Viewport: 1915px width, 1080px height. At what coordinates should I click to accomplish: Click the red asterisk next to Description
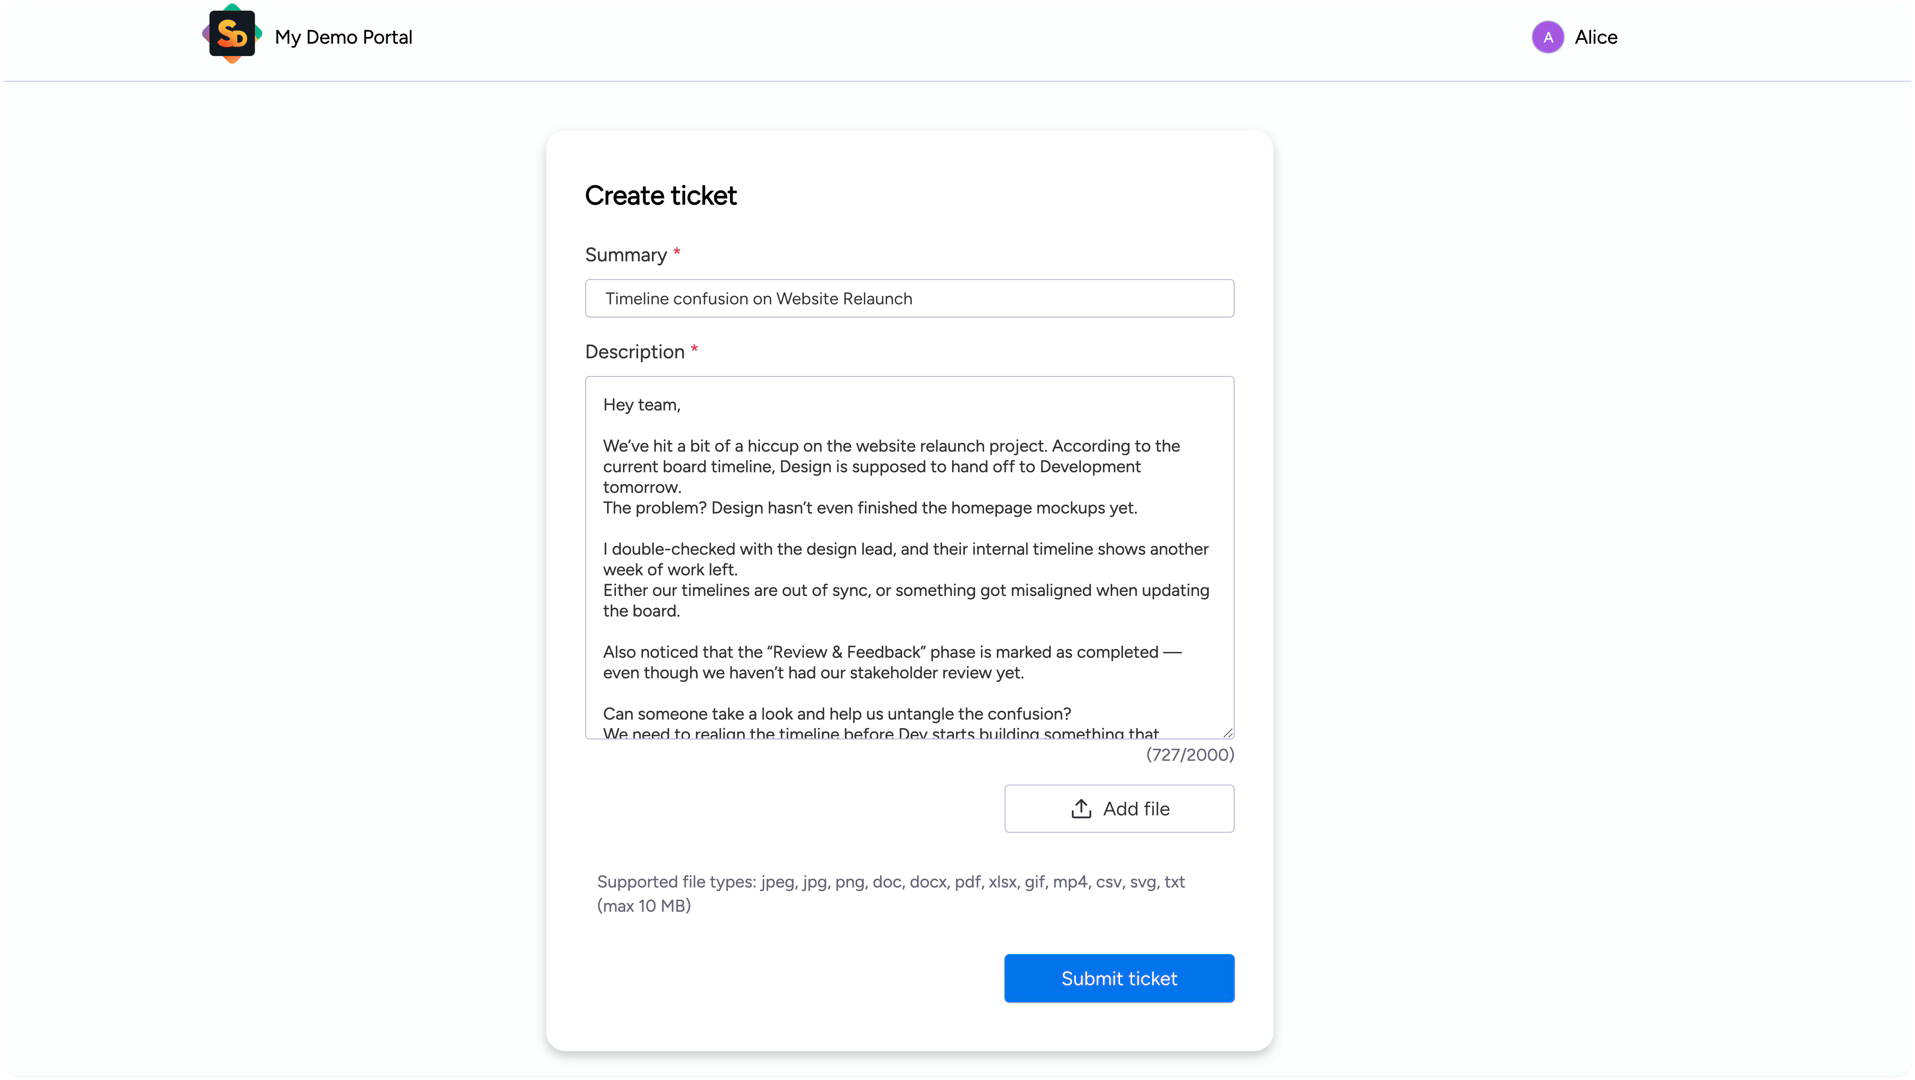coord(694,350)
